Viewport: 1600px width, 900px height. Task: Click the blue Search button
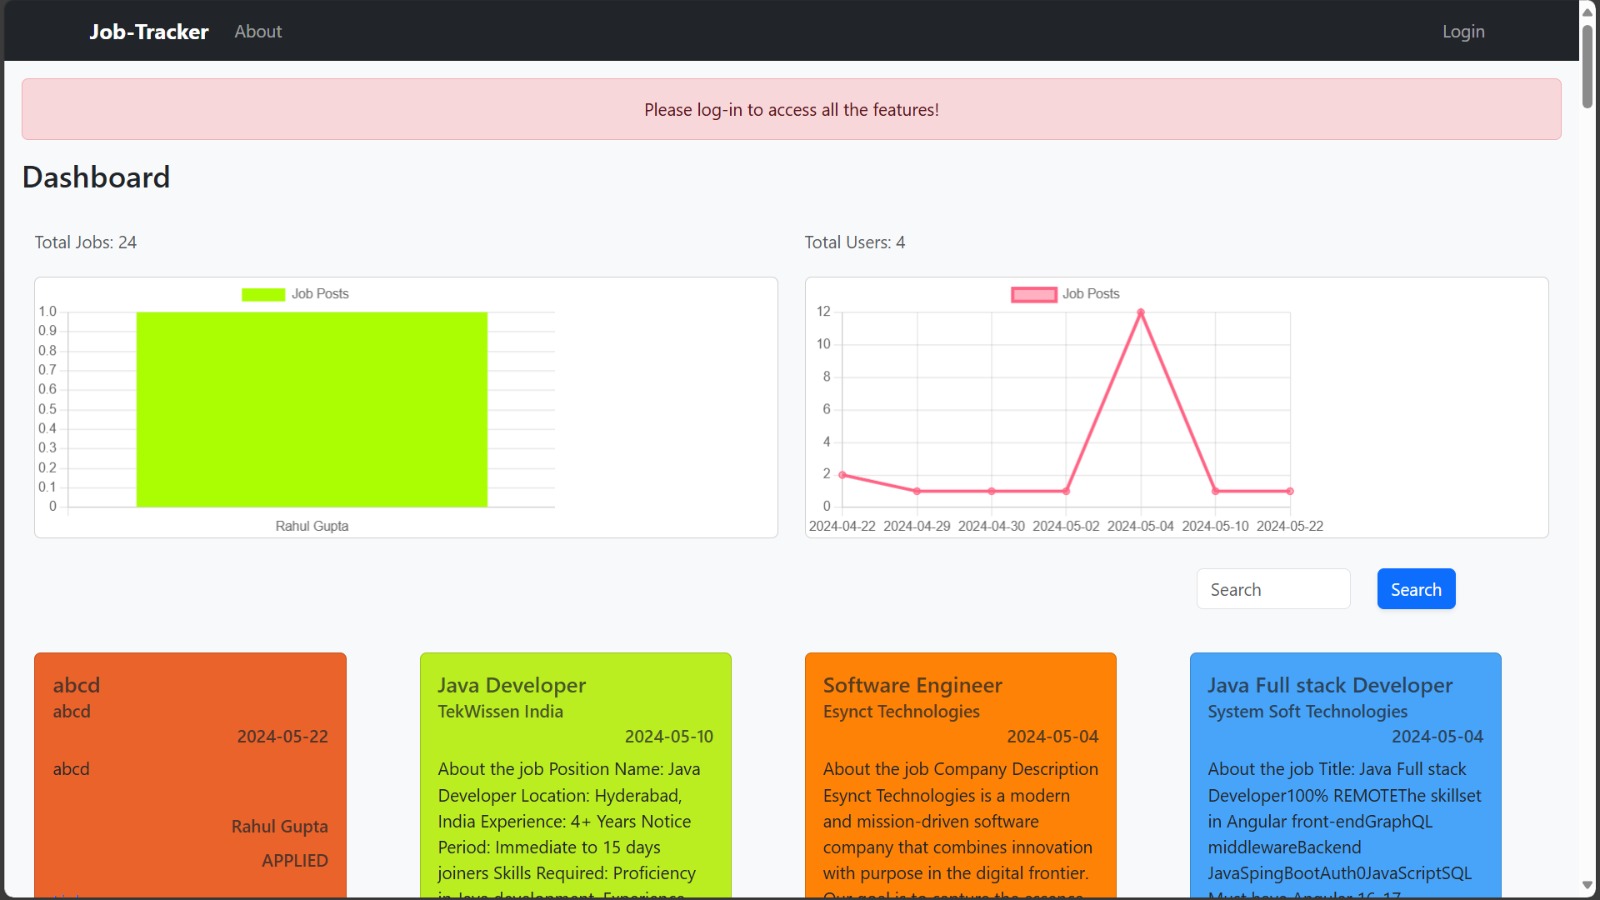pos(1416,589)
